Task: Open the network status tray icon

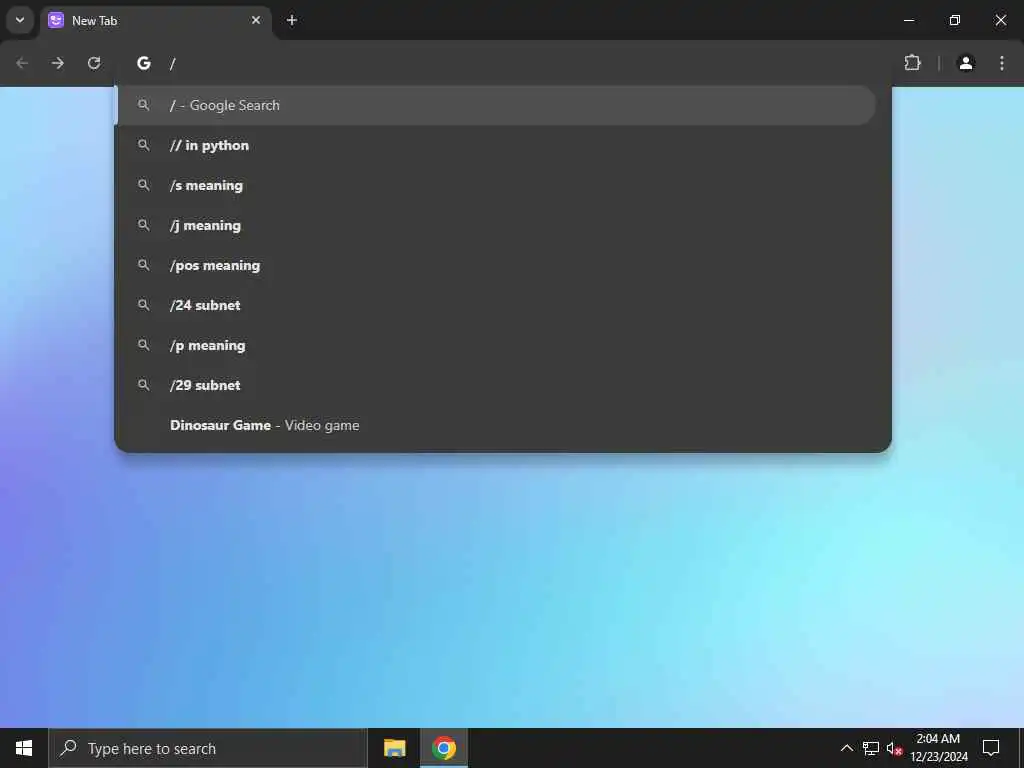Action: coord(871,748)
